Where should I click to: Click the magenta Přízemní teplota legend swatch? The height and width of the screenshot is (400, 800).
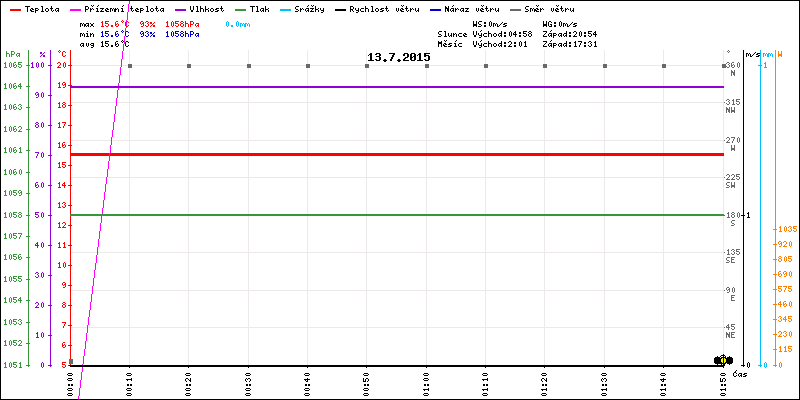(78, 10)
